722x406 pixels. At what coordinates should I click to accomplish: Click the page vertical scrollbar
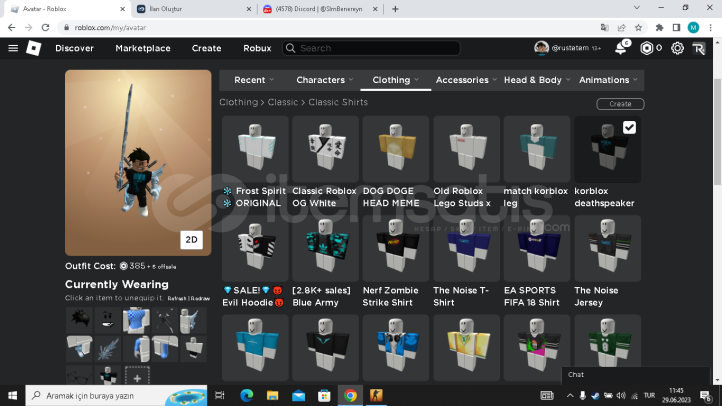click(717, 133)
